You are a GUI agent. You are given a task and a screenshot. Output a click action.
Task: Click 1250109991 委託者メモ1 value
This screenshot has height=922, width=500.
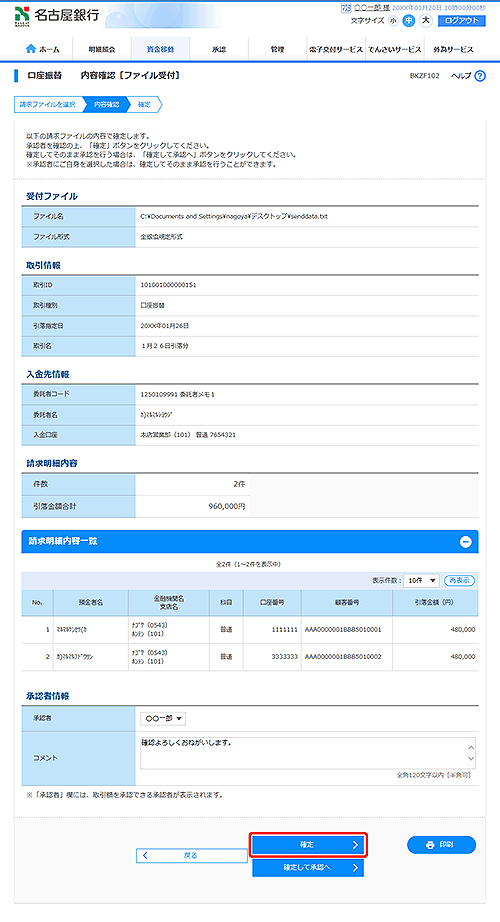pos(178,394)
